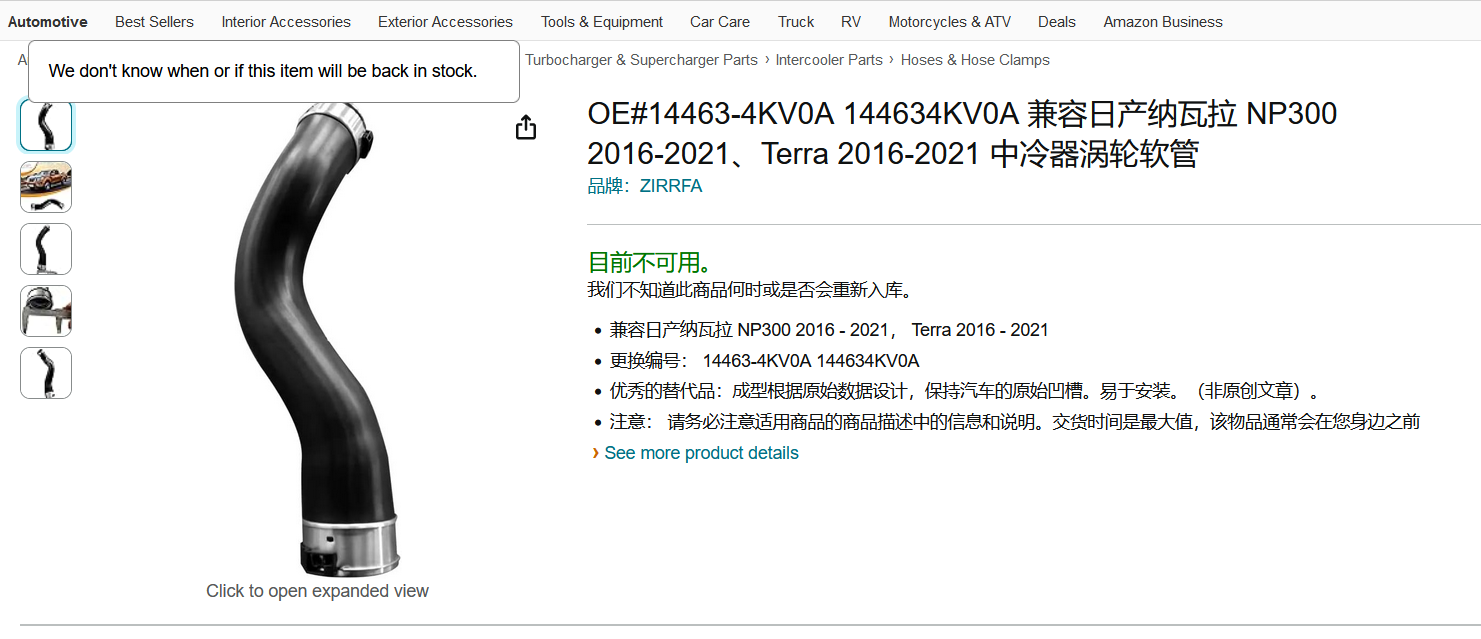Click bullet text starting with 注意
The height and width of the screenshot is (639, 1481).
[x=1015, y=422]
